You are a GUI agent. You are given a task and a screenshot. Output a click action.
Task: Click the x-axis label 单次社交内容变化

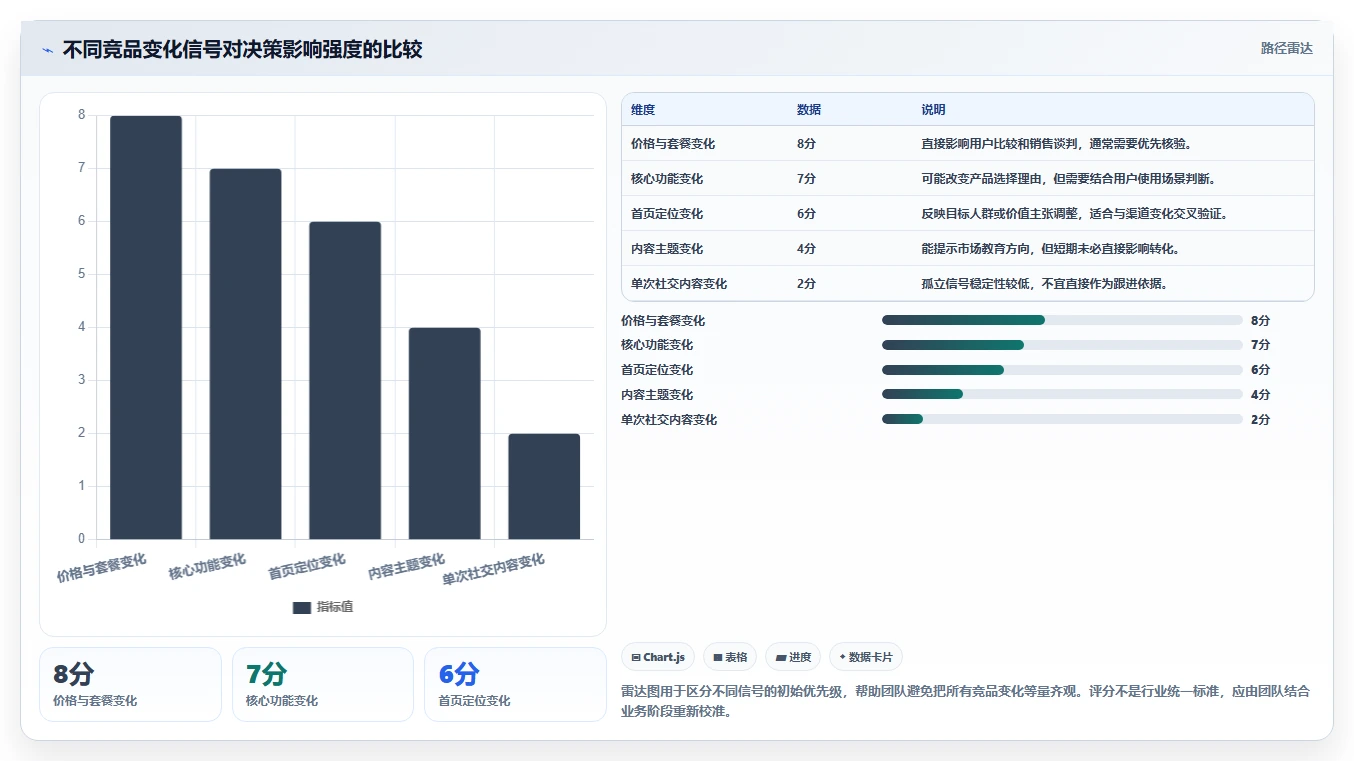point(494,570)
